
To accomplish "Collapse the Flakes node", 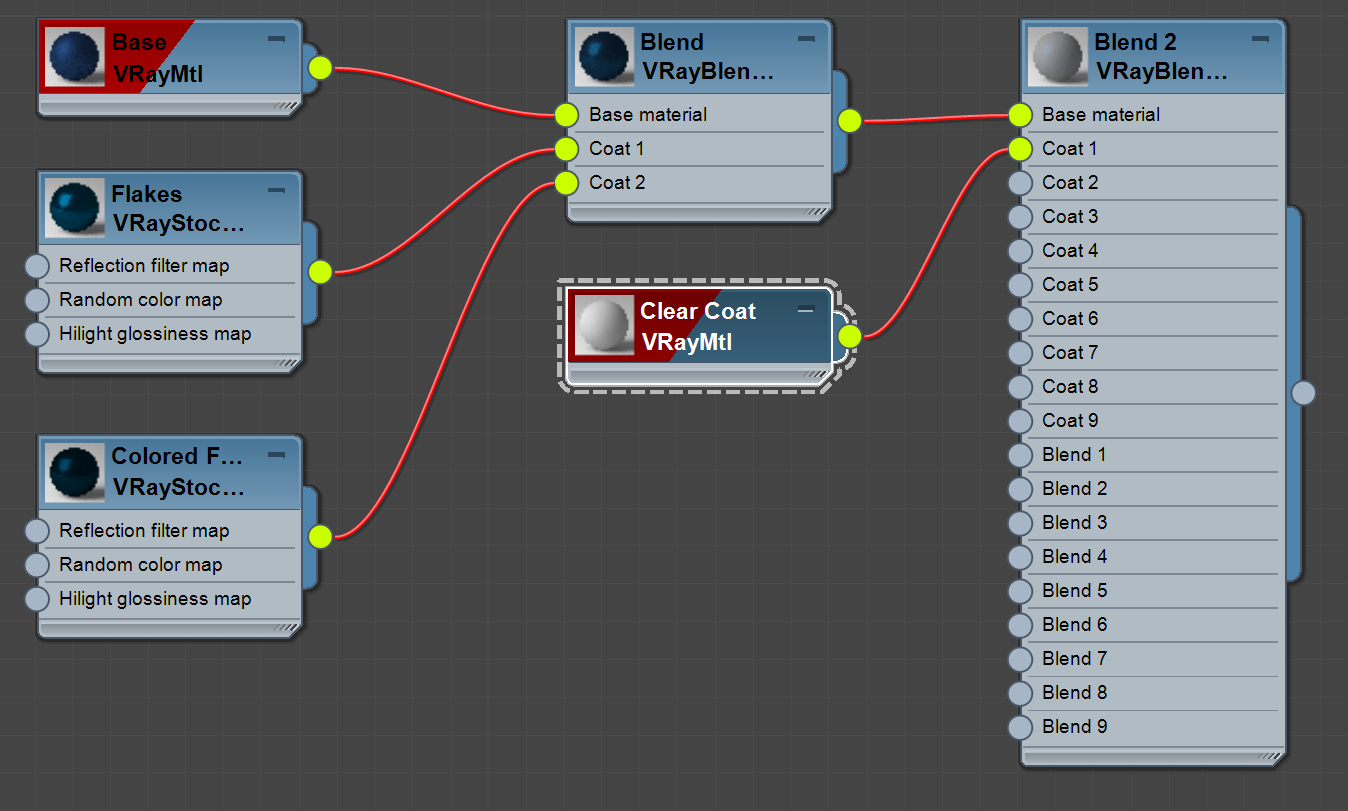I will 277,189.
